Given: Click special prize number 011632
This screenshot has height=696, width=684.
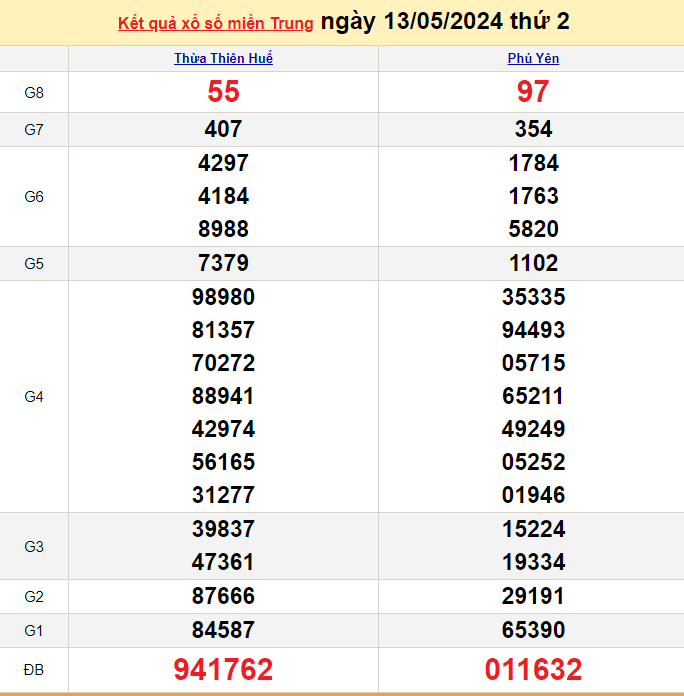Looking at the screenshot, I should coord(533,670).
